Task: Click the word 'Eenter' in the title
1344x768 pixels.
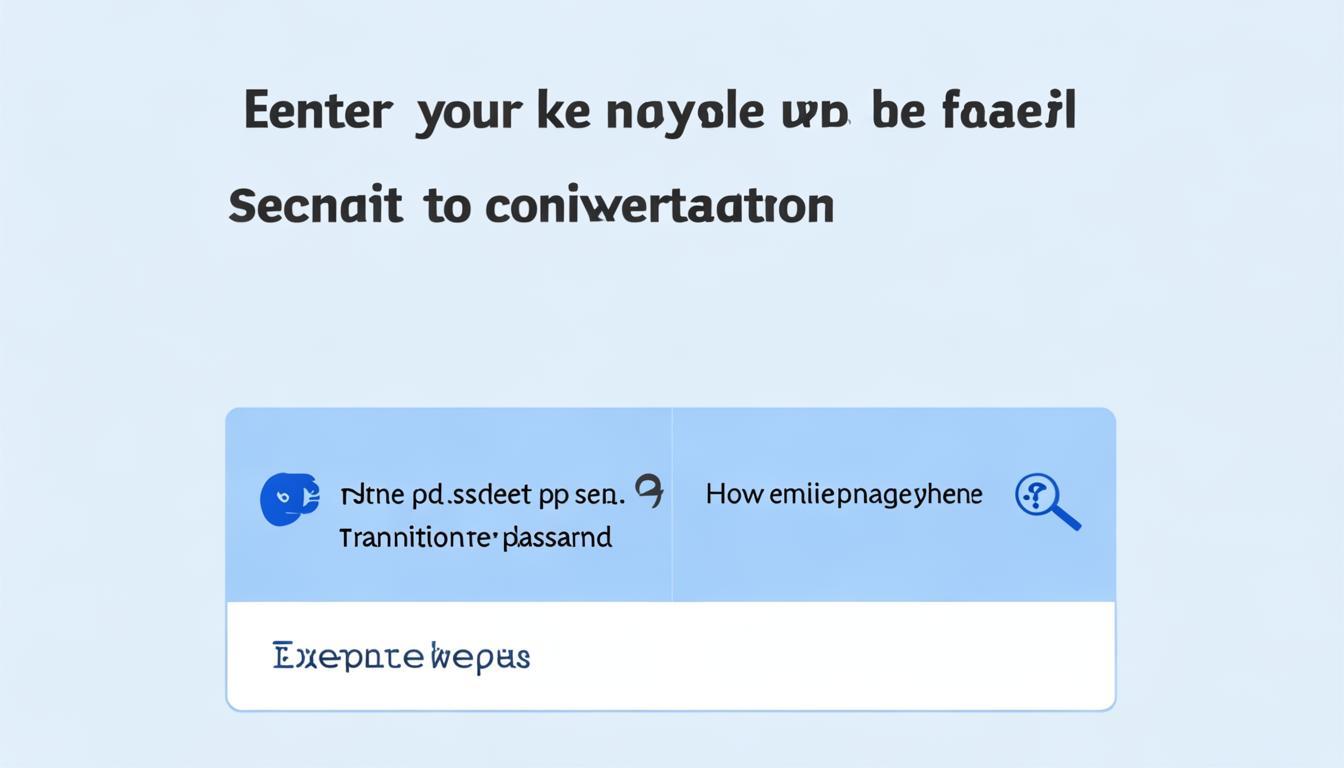Action: [x=317, y=112]
